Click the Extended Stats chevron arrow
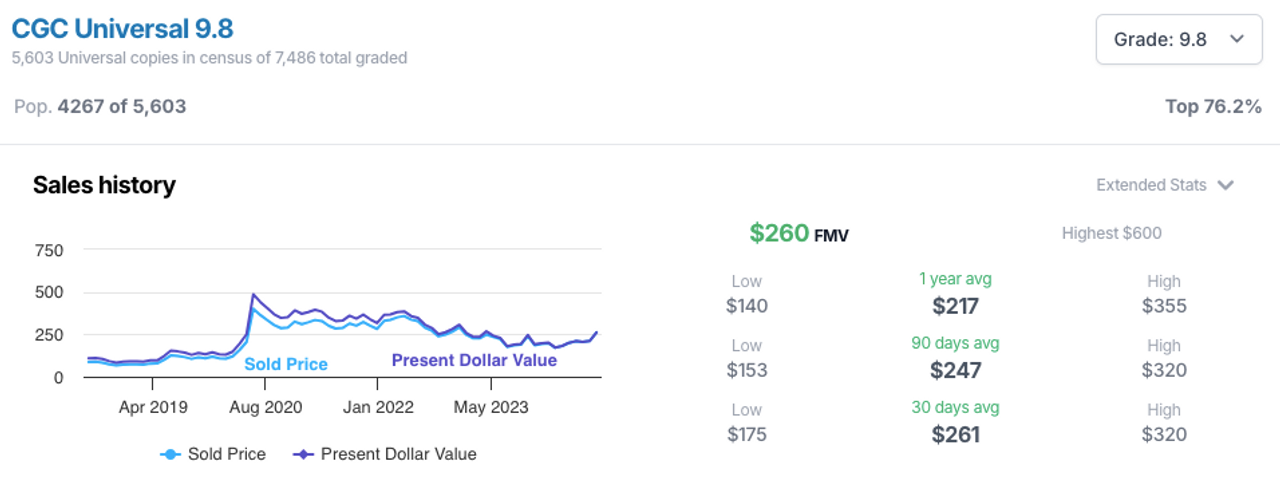 [x=1226, y=185]
